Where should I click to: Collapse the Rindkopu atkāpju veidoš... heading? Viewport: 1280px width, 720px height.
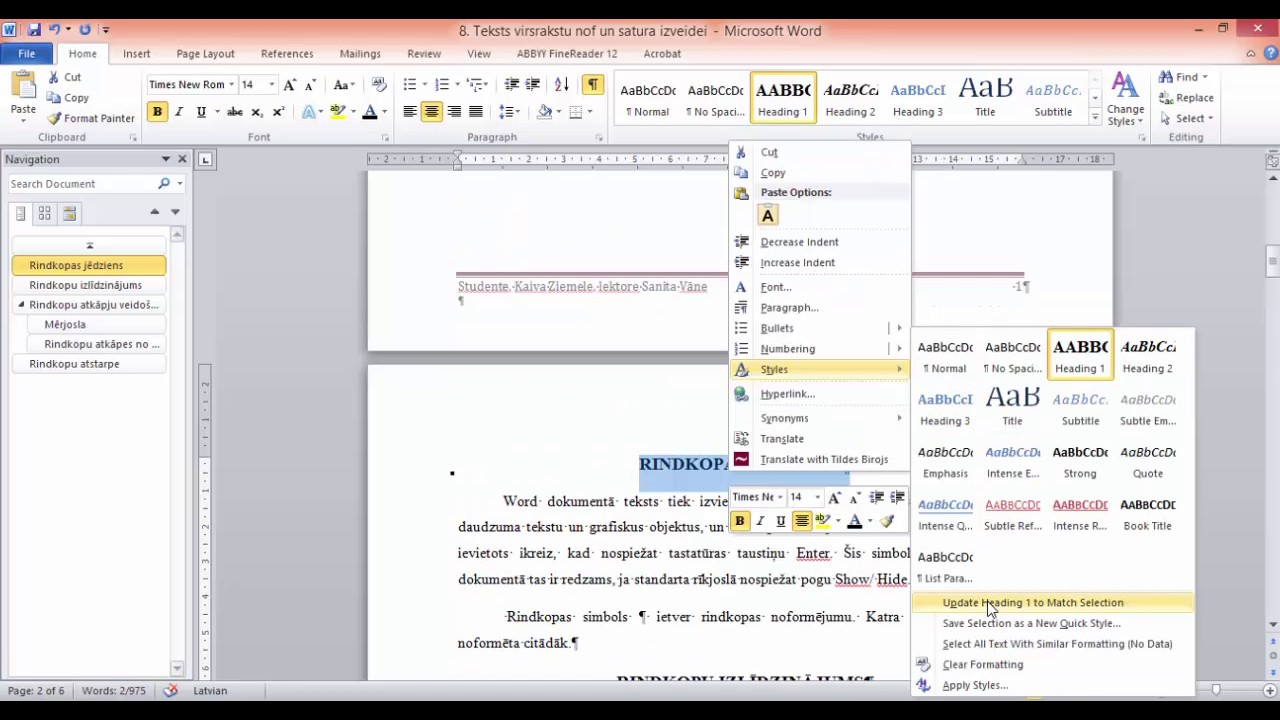(21, 305)
